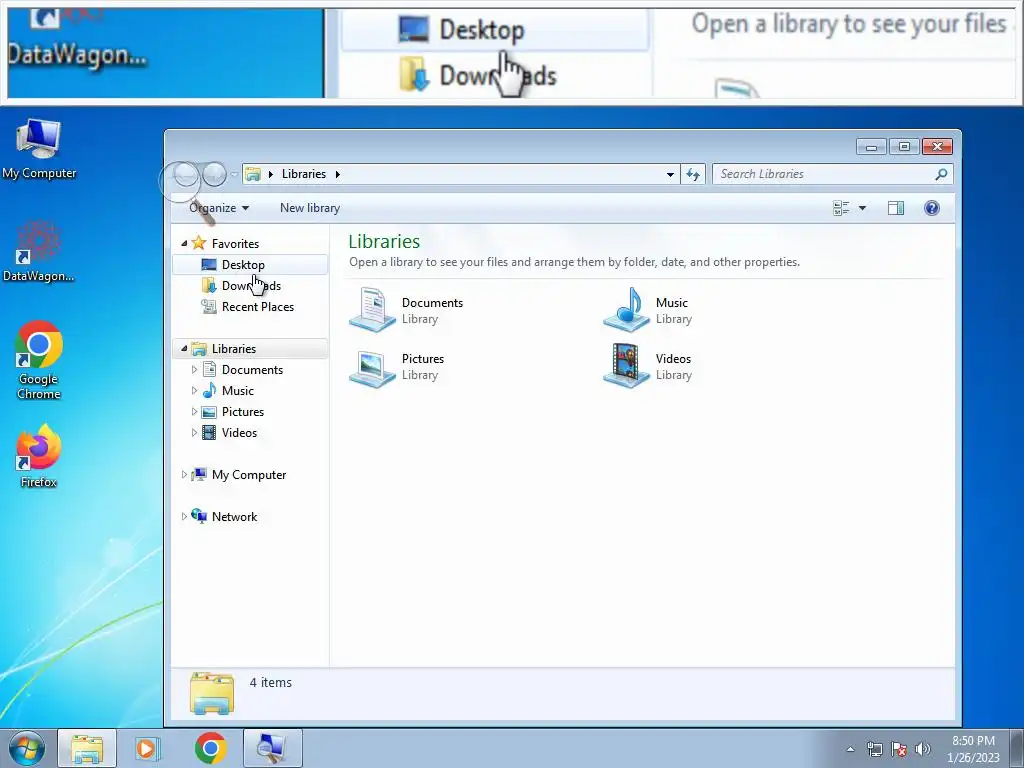The height and width of the screenshot is (768, 1024).
Task: Select Recent Places under Favorites
Action: (250, 307)
